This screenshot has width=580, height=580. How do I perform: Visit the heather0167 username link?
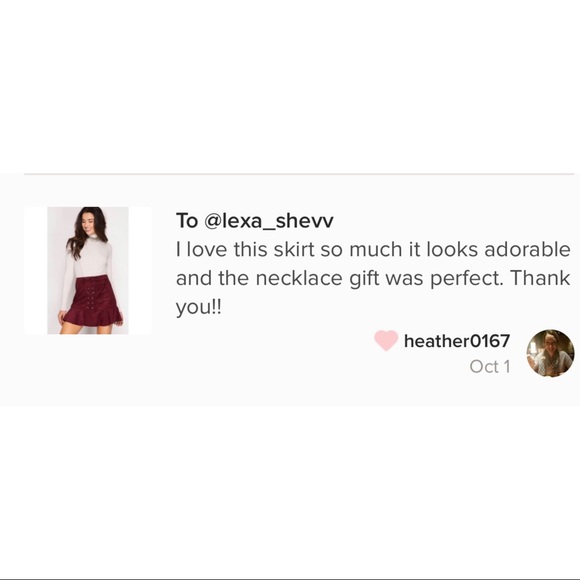(x=457, y=341)
